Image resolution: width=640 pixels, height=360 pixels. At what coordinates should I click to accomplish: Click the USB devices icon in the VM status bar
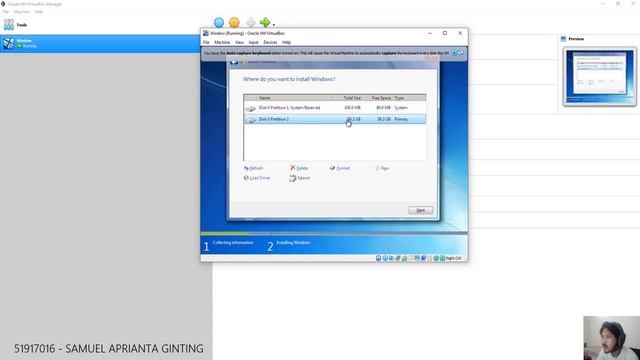coord(404,258)
